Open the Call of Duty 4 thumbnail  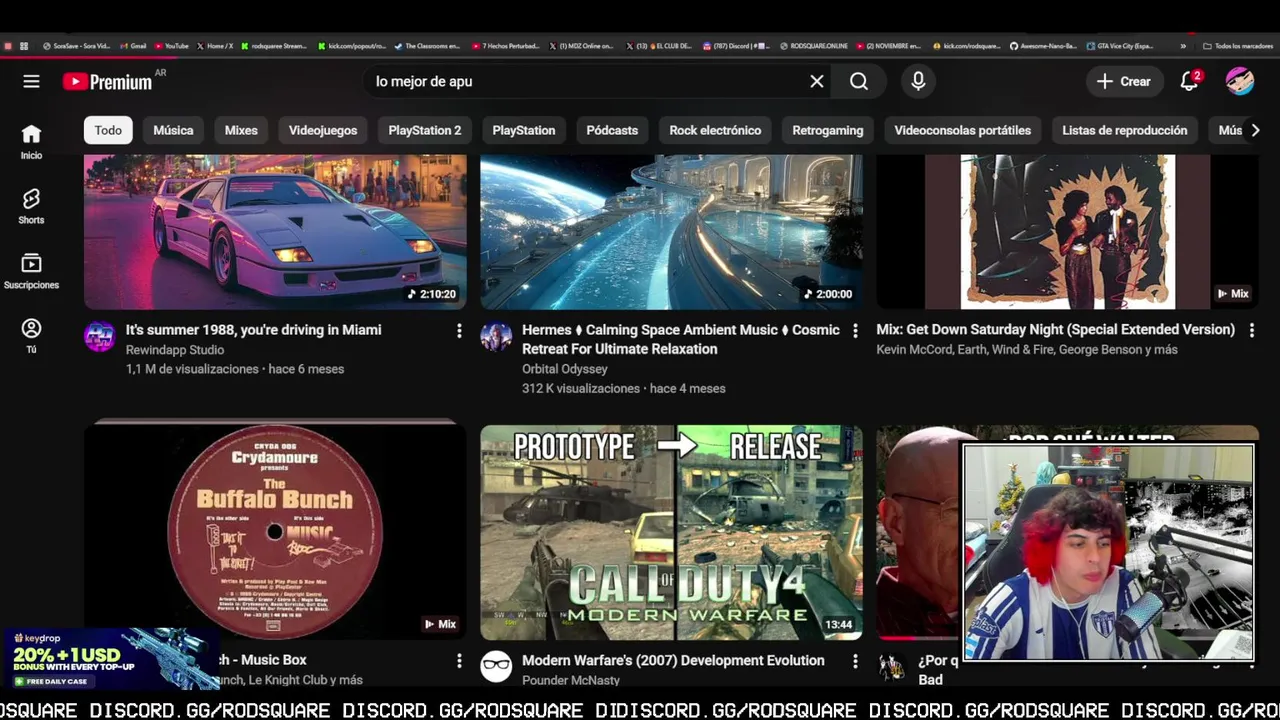[x=671, y=532]
